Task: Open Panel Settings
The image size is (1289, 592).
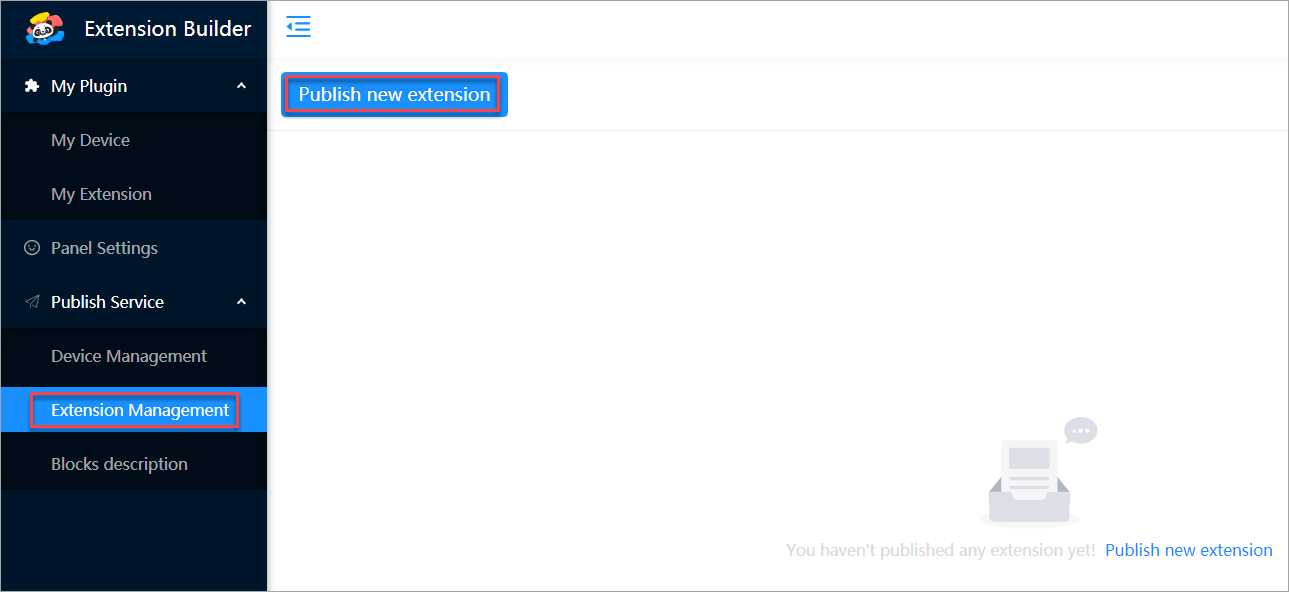Action: point(104,248)
